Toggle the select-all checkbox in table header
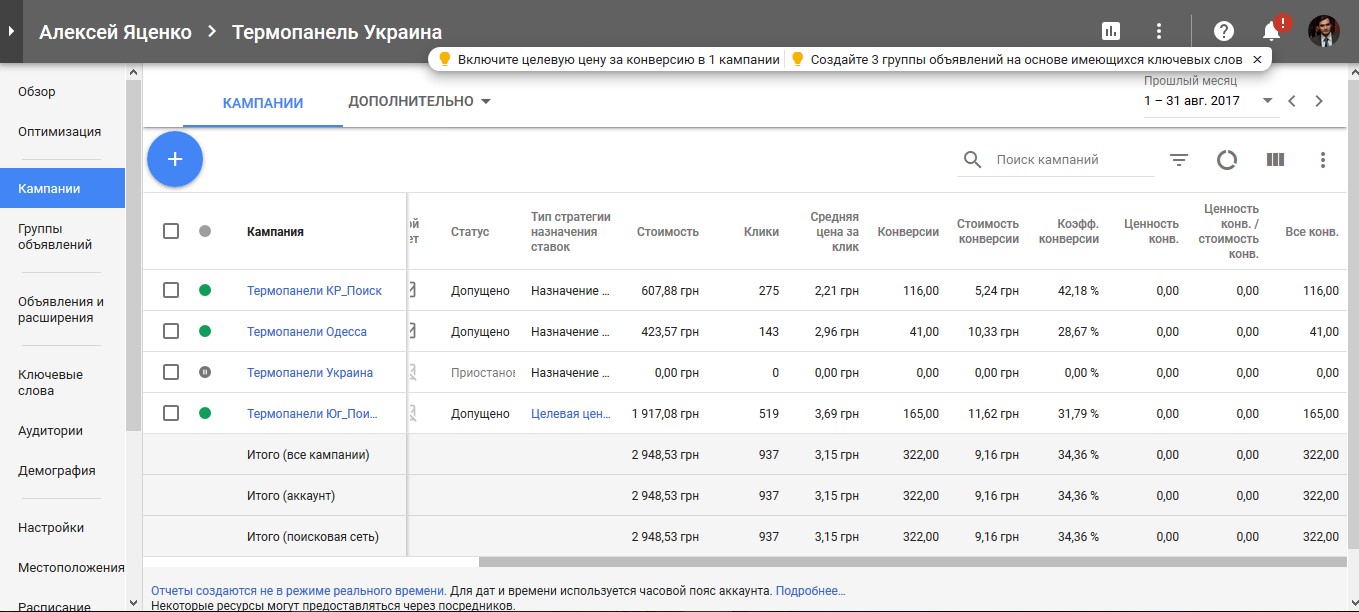Screen dimensions: 1359x612 click(171, 231)
